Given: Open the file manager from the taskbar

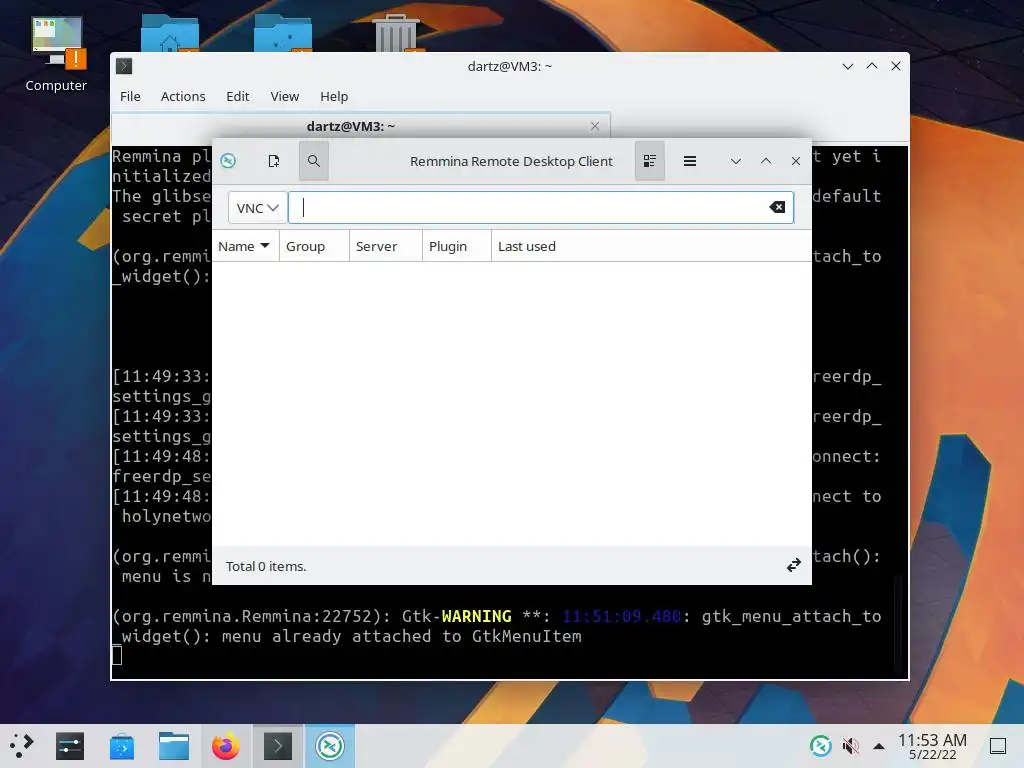Looking at the screenshot, I should (x=174, y=746).
